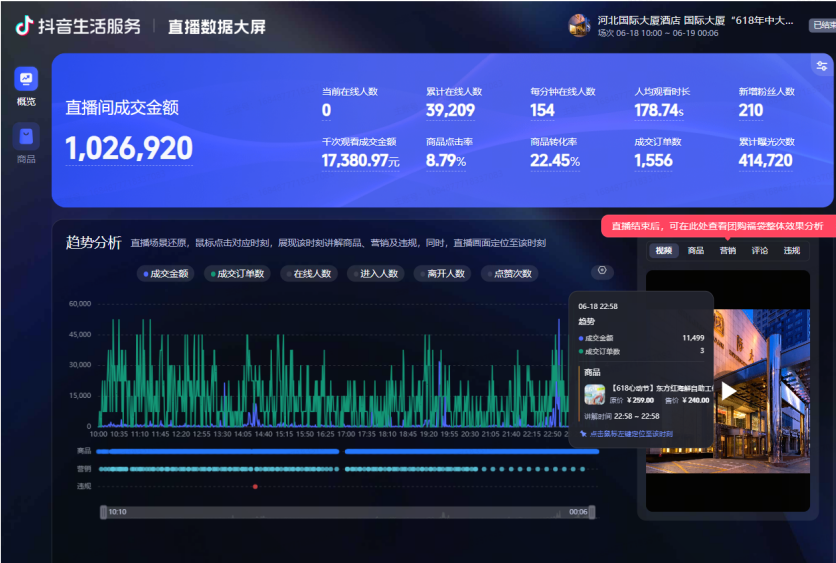Click left handle of timeline range slider
836x563 pixels.
103,512
